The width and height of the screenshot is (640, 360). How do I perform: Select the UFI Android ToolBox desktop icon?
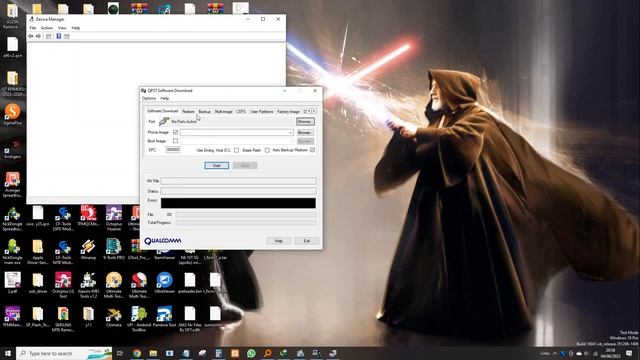pyautogui.click(x=139, y=318)
